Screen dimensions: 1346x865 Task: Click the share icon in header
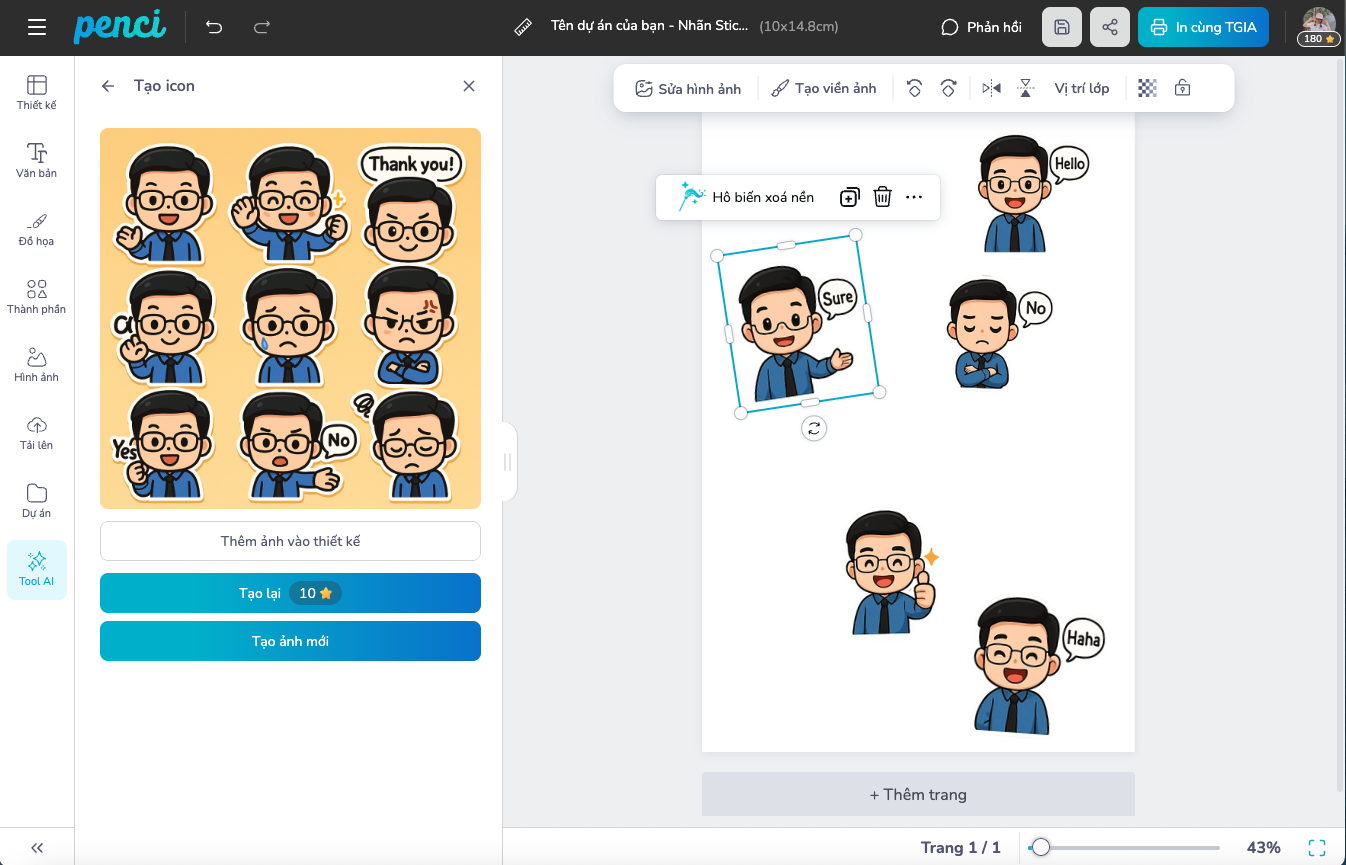click(x=1110, y=27)
